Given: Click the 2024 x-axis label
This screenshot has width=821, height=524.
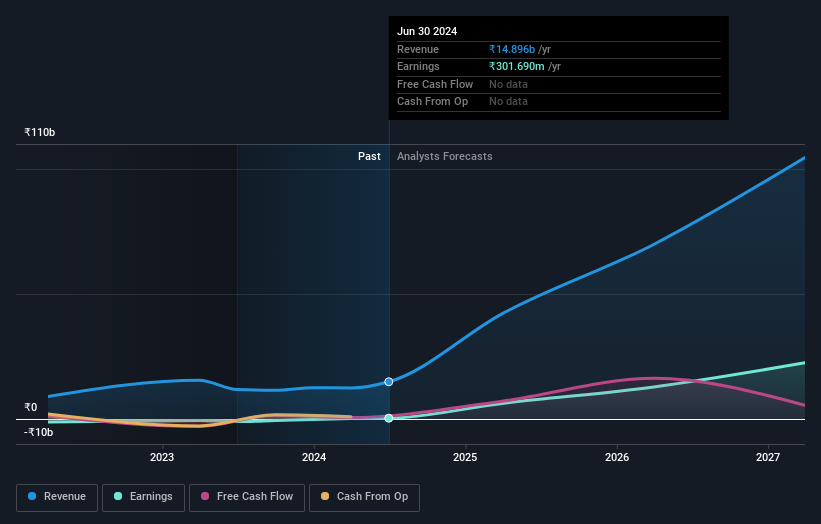Looking at the screenshot, I should [314, 457].
